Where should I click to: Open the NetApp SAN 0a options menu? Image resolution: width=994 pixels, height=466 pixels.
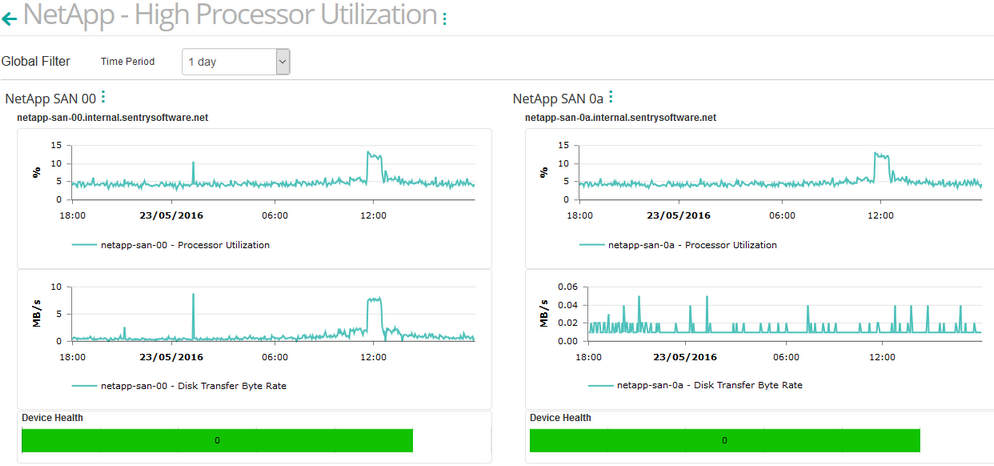tap(610, 97)
